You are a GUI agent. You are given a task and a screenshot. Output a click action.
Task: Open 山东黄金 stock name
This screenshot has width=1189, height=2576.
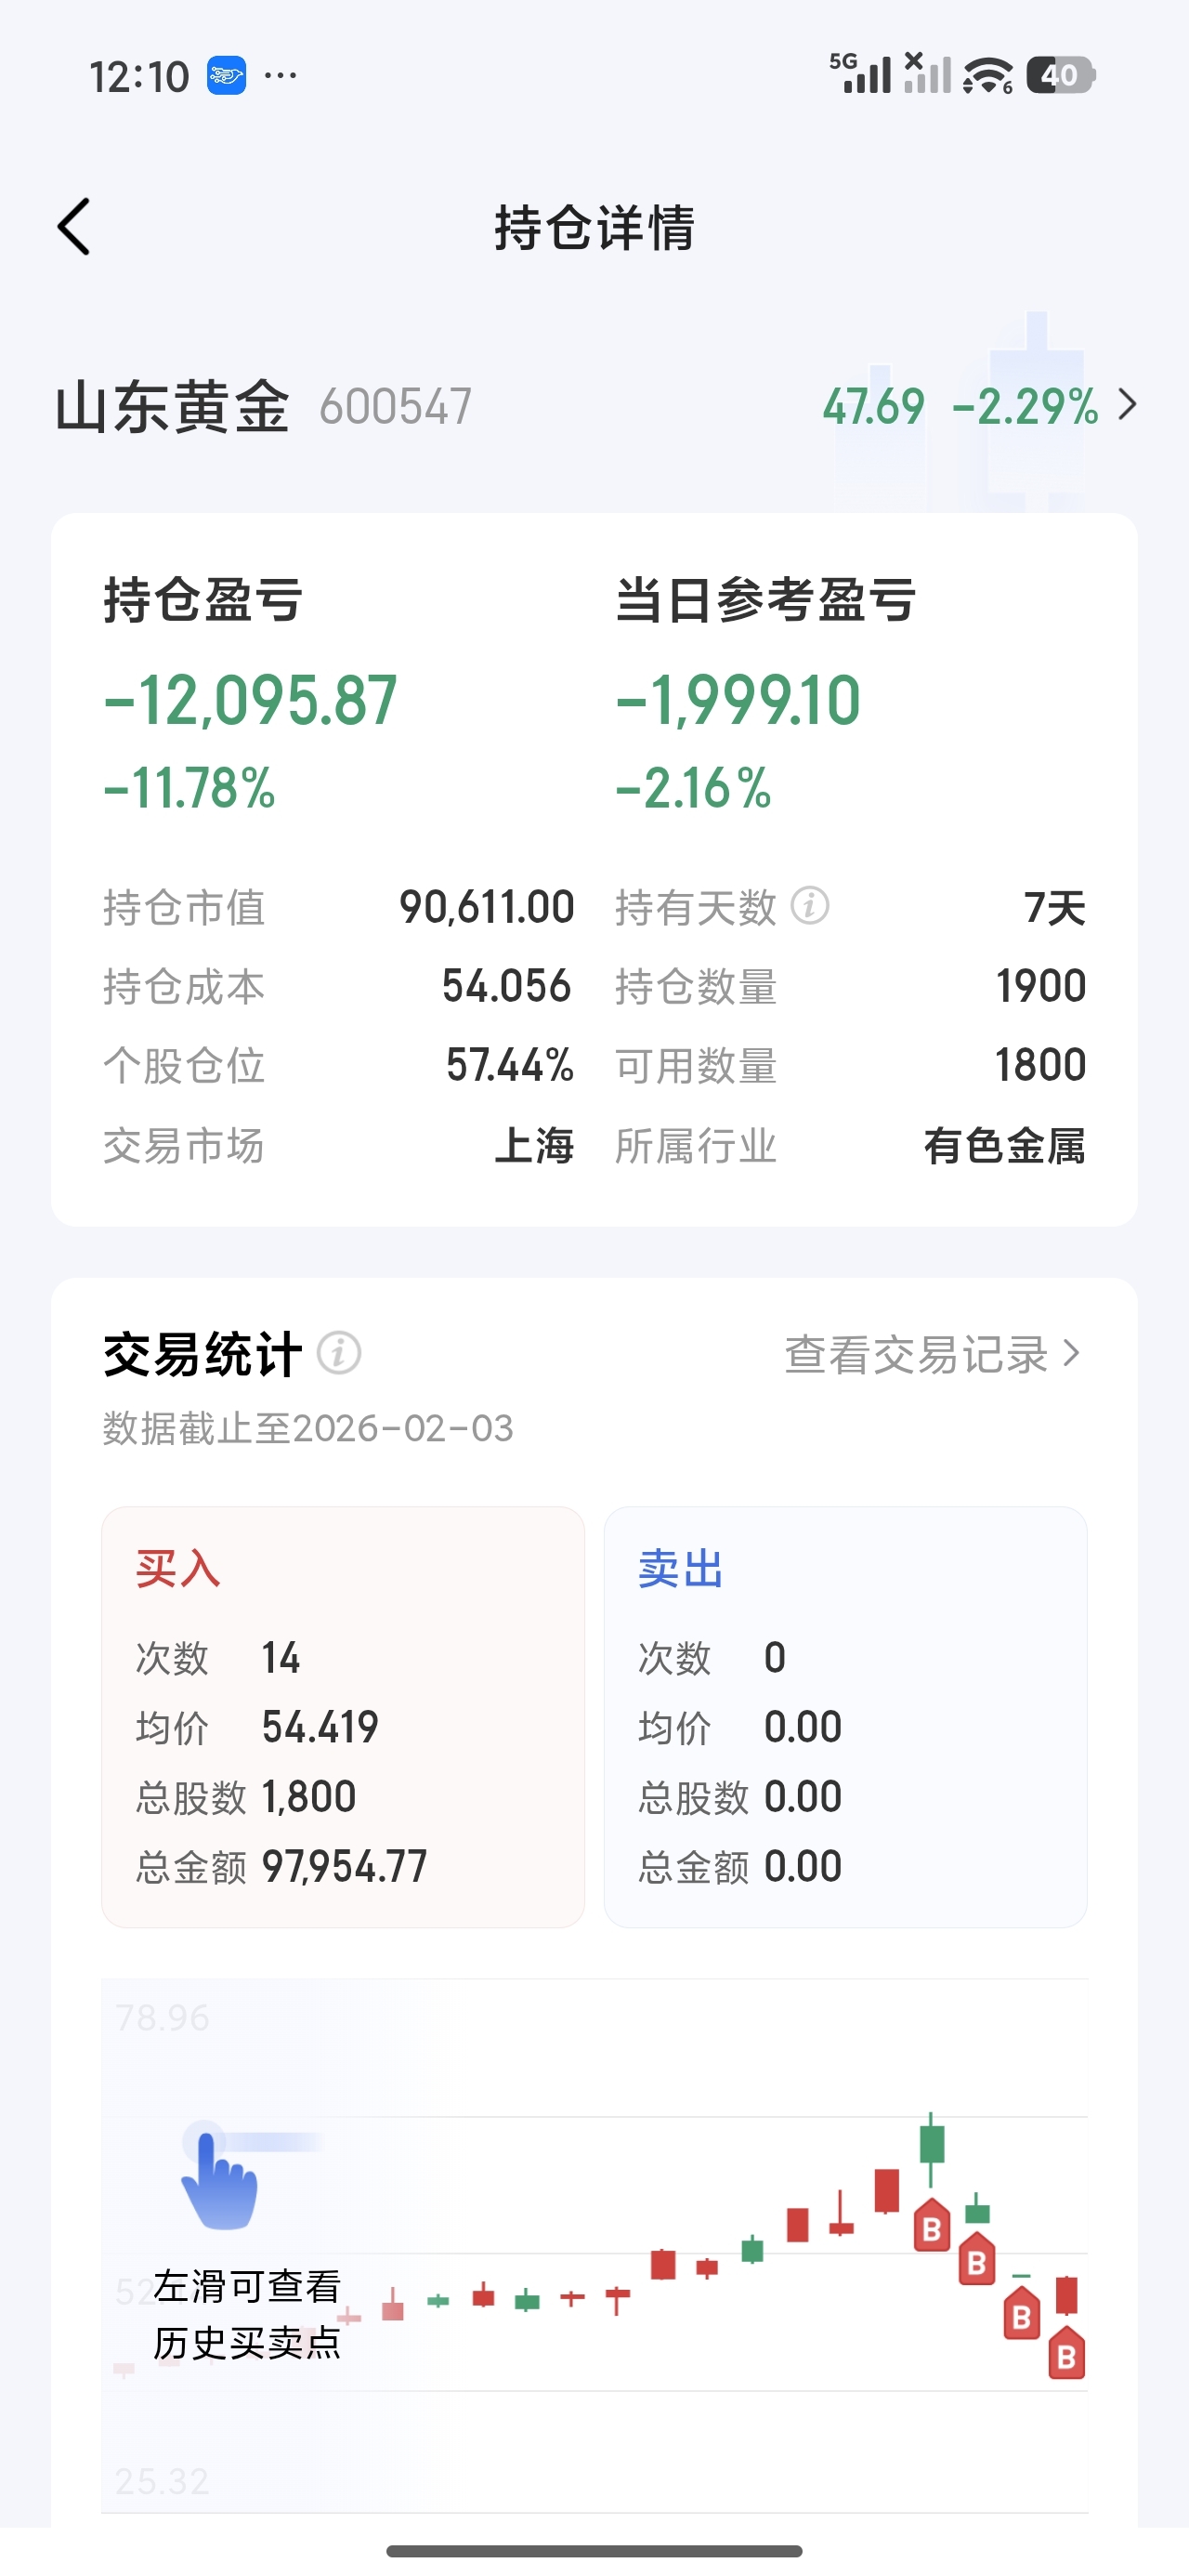pyautogui.click(x=173, y=406)
